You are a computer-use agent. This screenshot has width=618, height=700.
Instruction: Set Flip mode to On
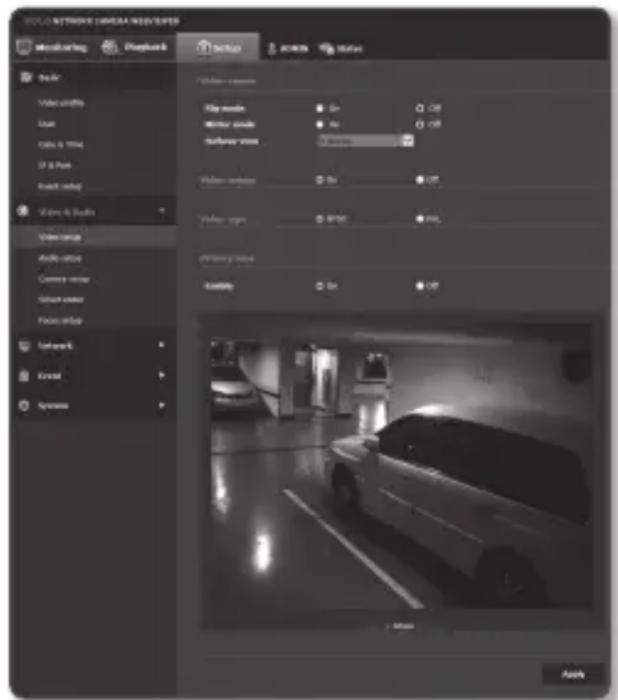click(x=320, y=108)
